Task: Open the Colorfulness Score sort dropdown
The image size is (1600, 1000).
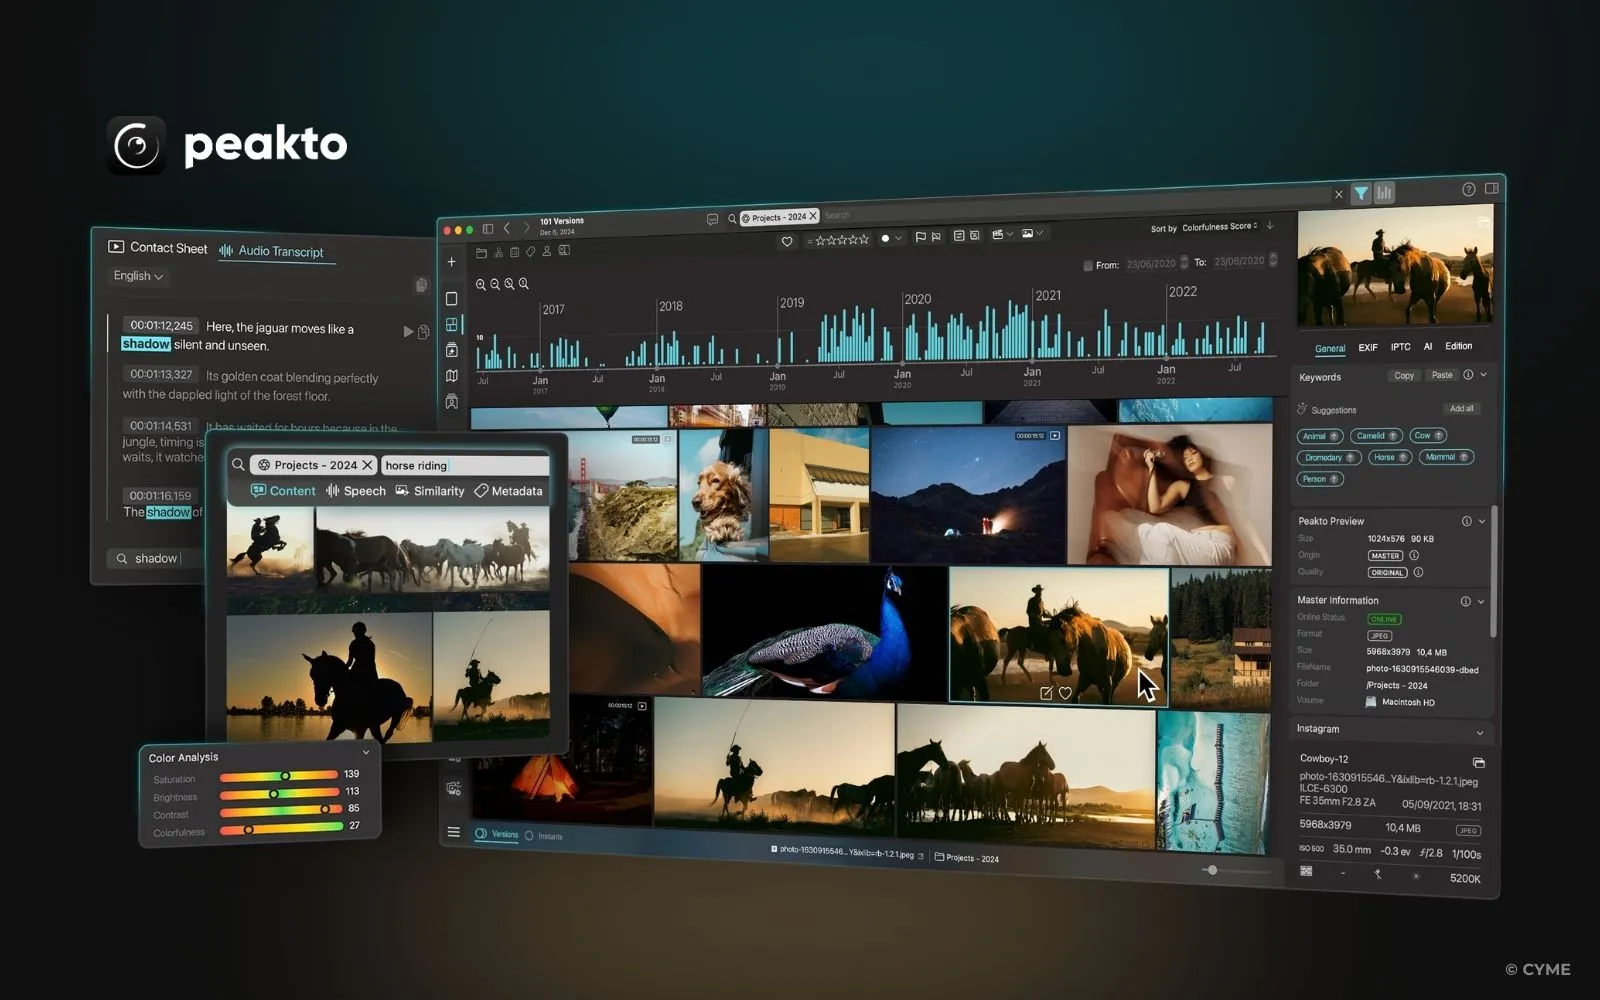Action: click(1219, 227)
